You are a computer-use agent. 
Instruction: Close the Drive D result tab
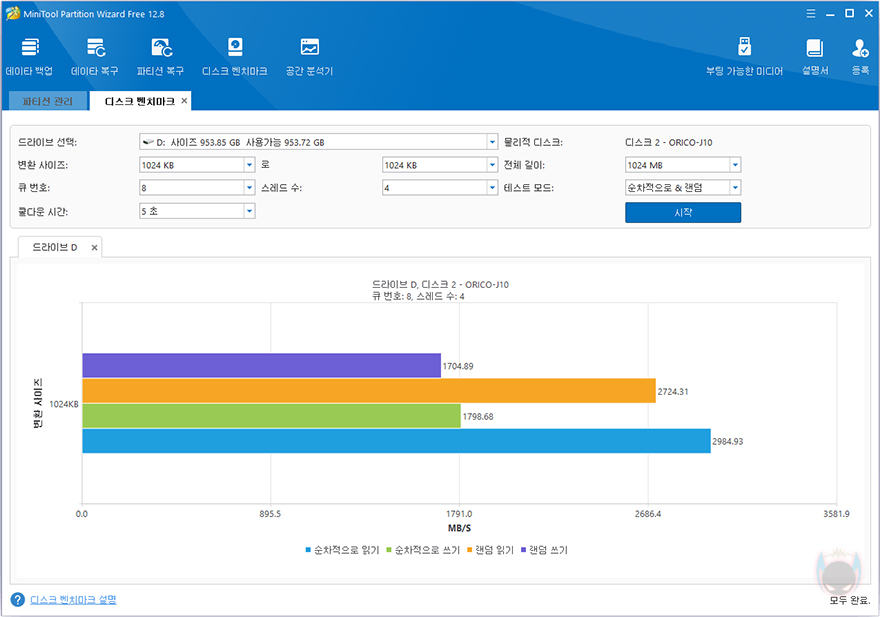pyautogui.click(x=94, y=248)
